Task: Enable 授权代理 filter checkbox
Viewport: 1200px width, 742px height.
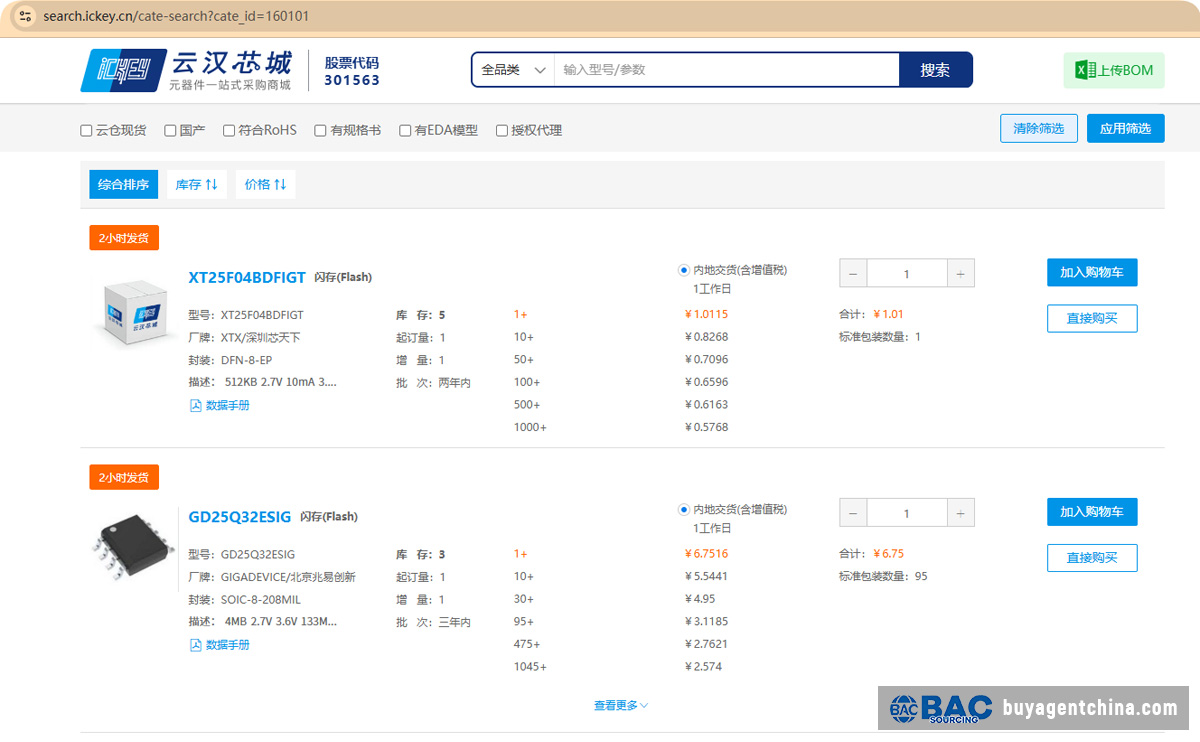Action: [502, 130]
